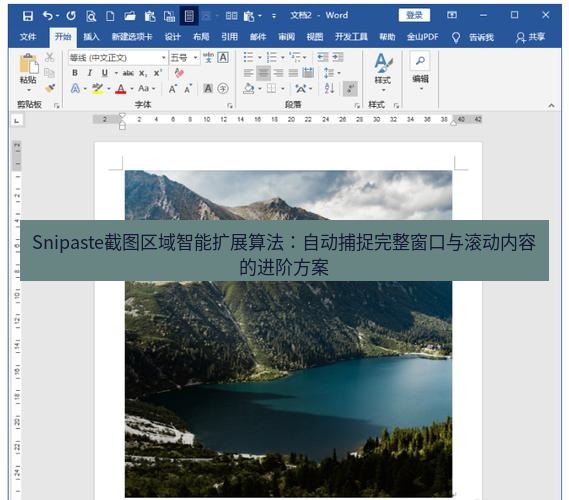Image resolution: width=569 pixels, height=500 pixels.
Task: Open the phonetic guide (wén) tool
Action: (208, 57)
